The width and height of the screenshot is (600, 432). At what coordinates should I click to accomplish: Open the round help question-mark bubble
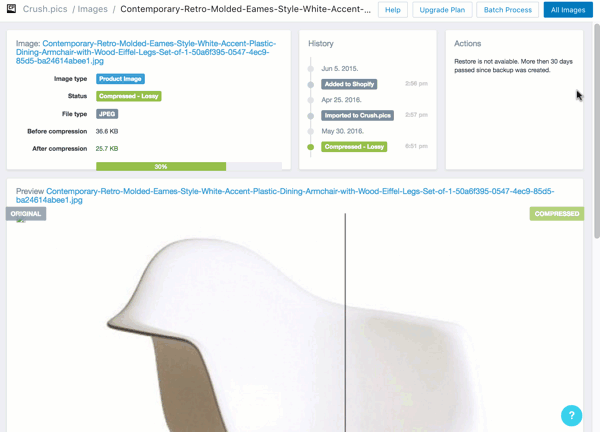click(571, 415)
